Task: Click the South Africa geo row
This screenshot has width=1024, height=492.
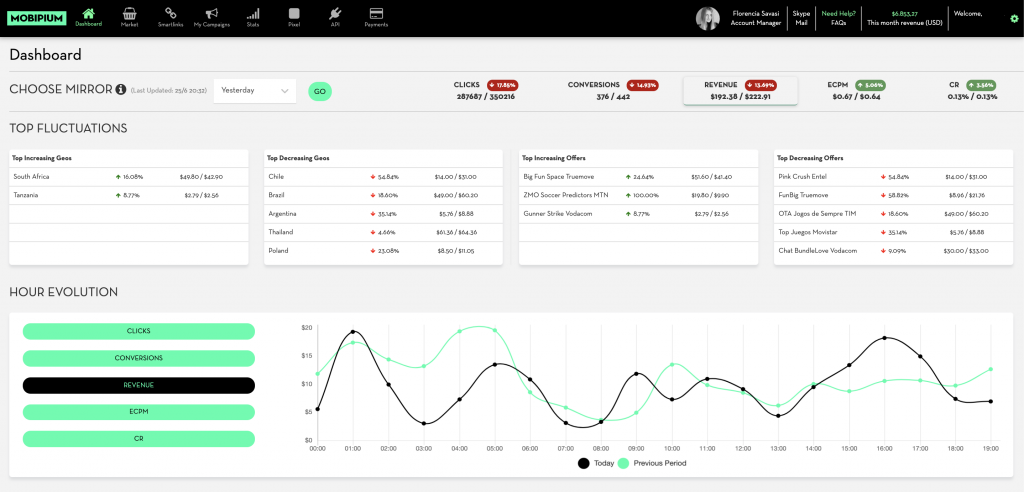Action: pos(129,177)
